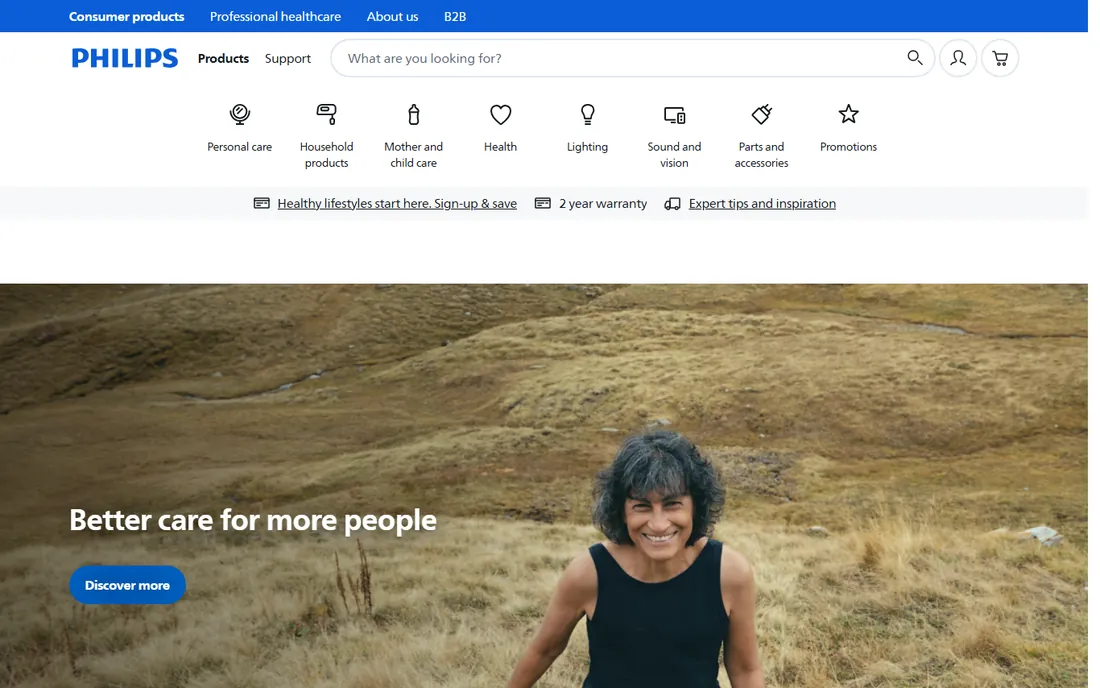Select the Health heart icon
The width and height of the screenshot is (1100, 688).
[x=500, y=114]
